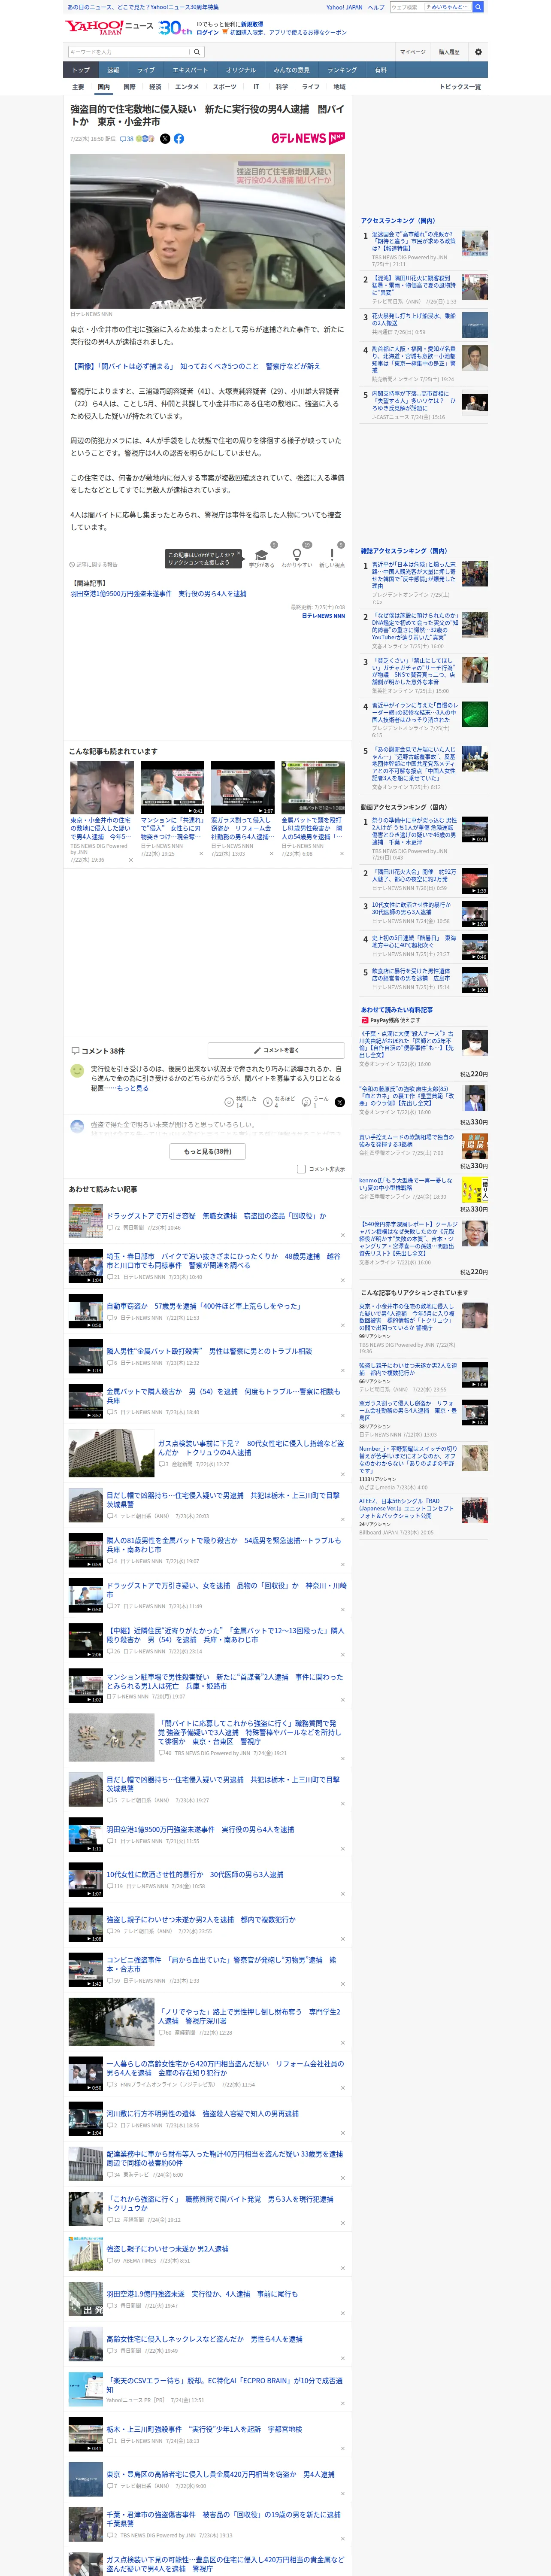Click the もっと見る(38件) comments button

(208, 1152)
